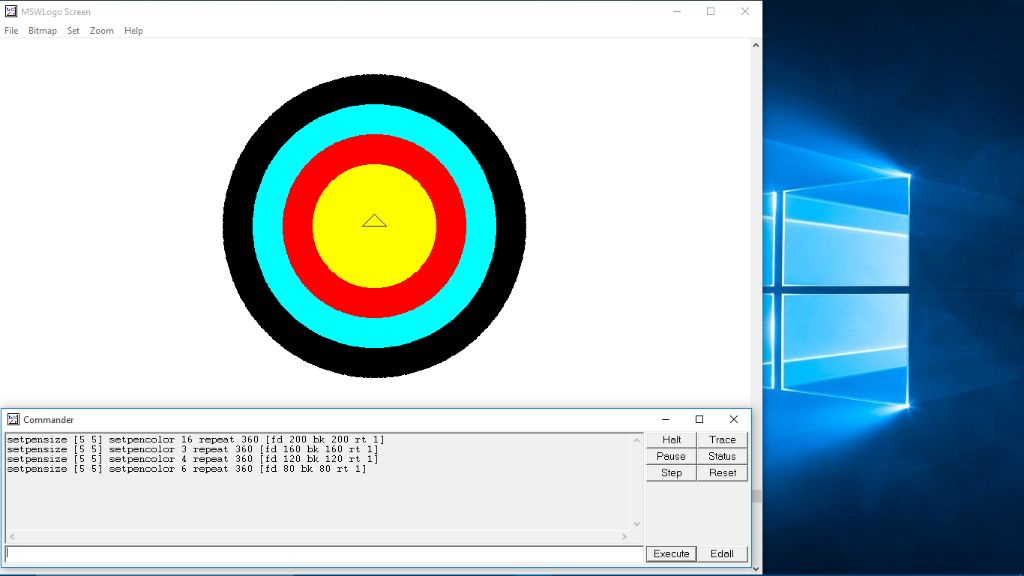1024x576 pixels.
Task: Open the Set menu
Action: (x=73, y=31)
